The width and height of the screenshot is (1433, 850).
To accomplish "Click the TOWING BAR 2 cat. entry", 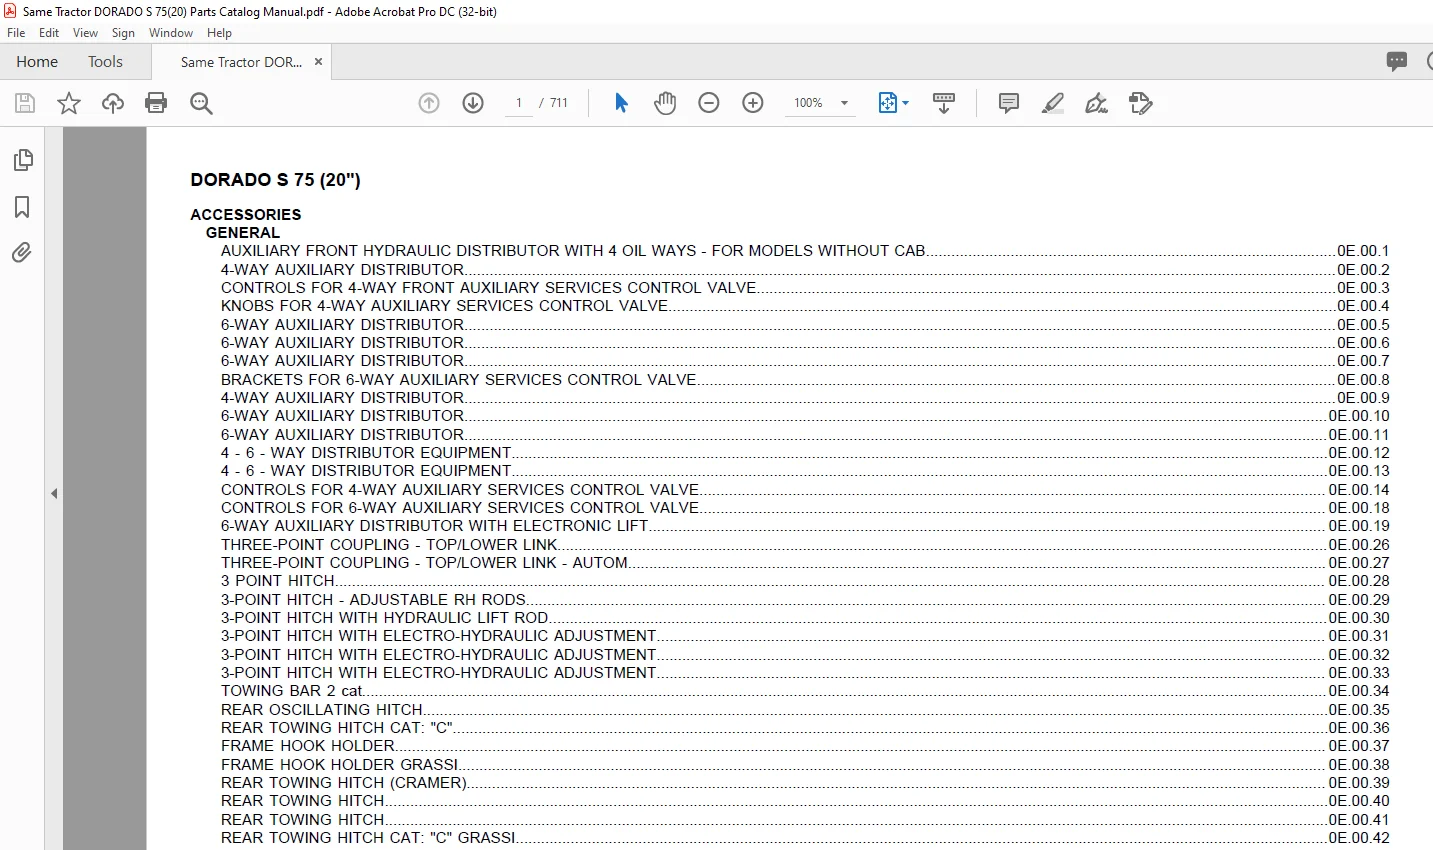I will click(x=292, y=691).
